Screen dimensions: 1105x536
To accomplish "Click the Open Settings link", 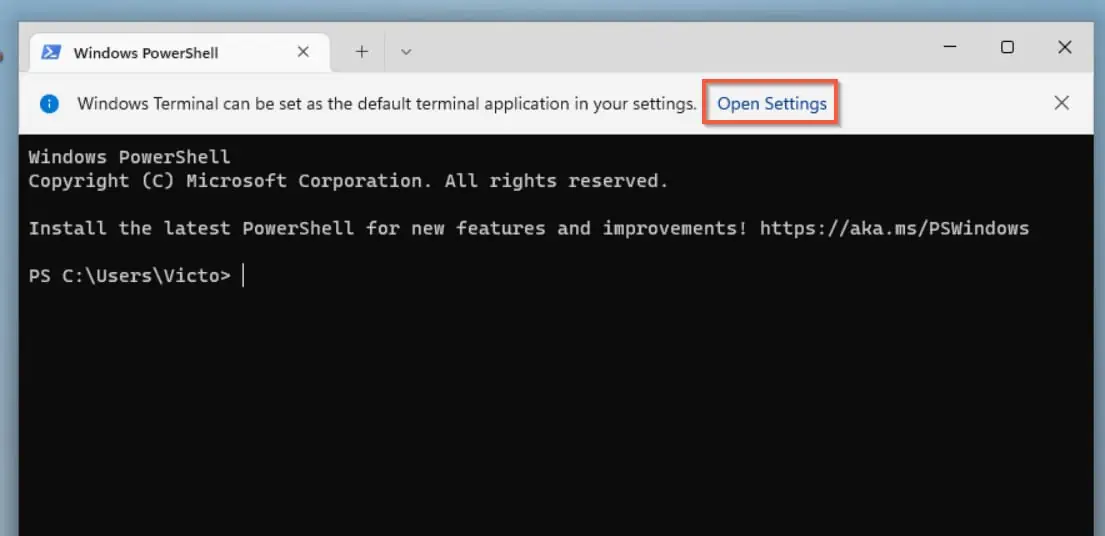I will pyautogui.click(x=772, y=104).
